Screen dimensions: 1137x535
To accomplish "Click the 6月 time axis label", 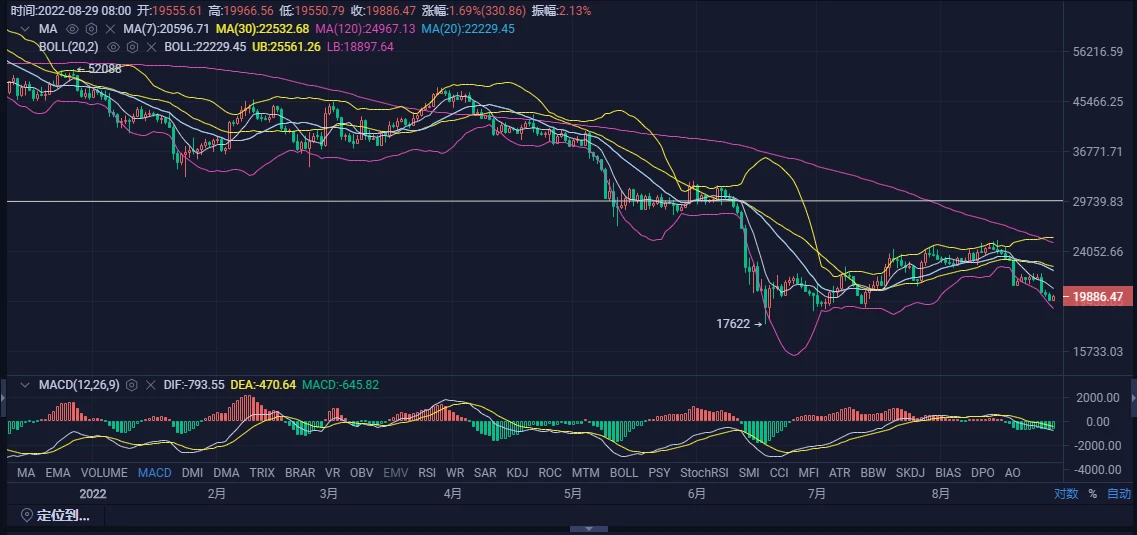I will coord(696,494).
